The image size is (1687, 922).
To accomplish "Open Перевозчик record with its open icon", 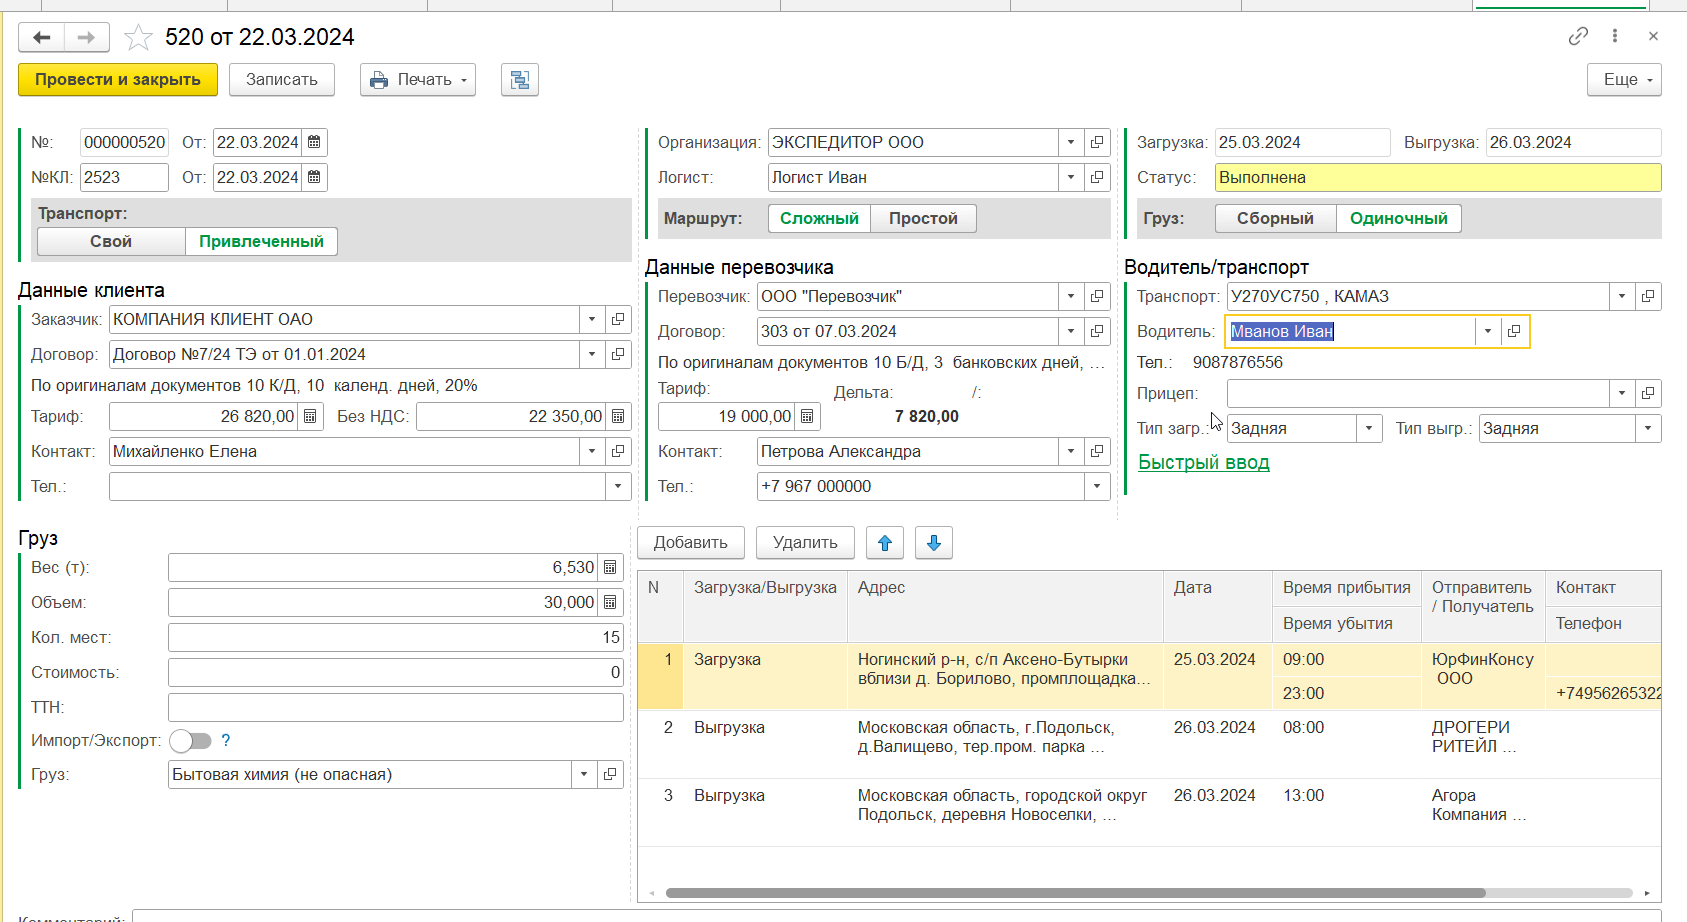I will (x=1097, y=296).
